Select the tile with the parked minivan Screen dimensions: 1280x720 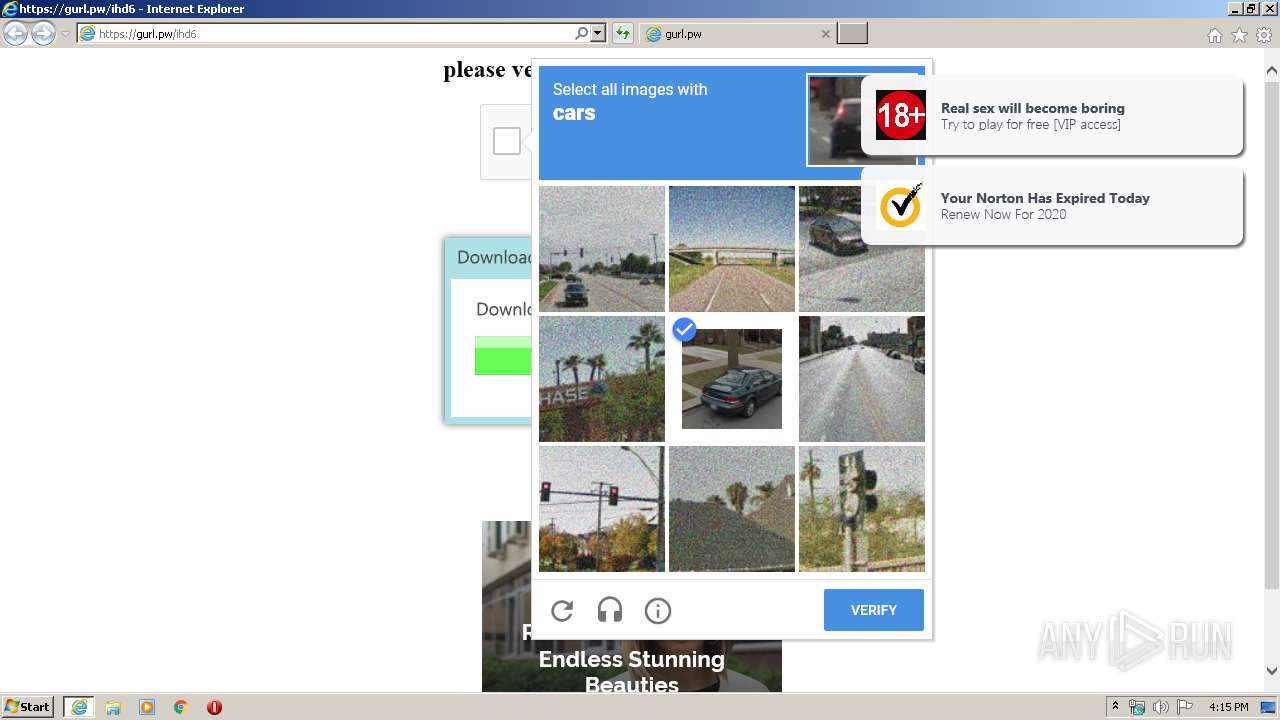tap(862, 249)
